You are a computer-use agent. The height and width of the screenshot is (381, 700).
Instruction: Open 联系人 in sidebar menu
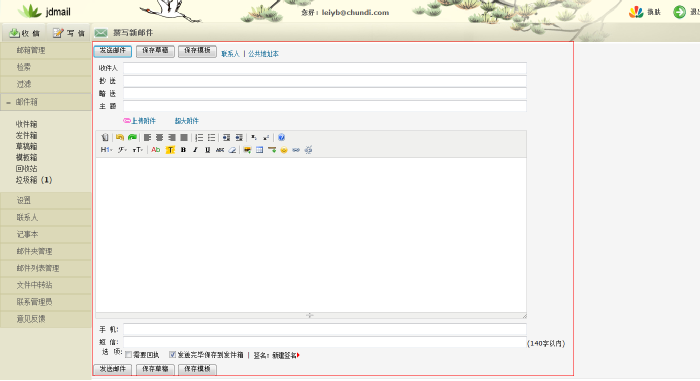click(46, 218)
